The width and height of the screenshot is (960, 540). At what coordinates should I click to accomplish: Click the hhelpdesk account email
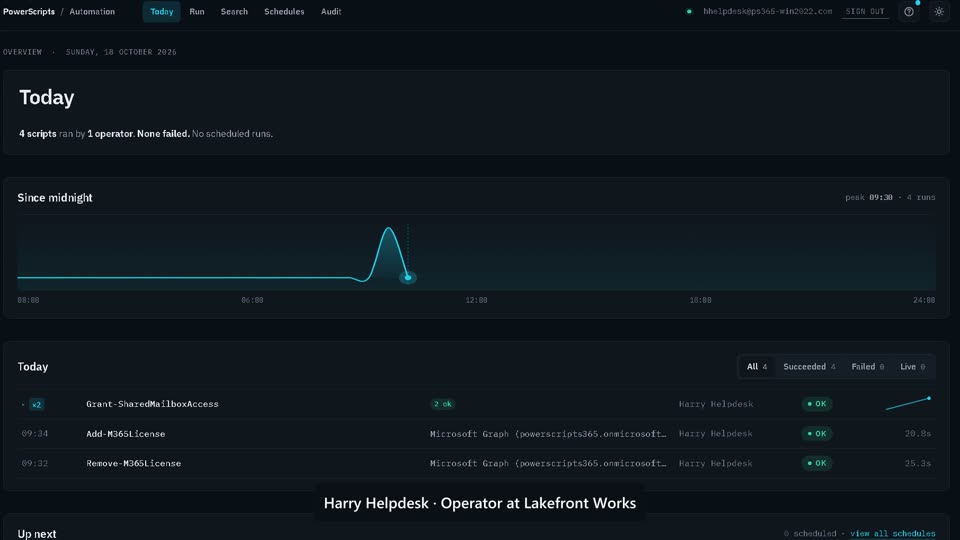(767, 12)
